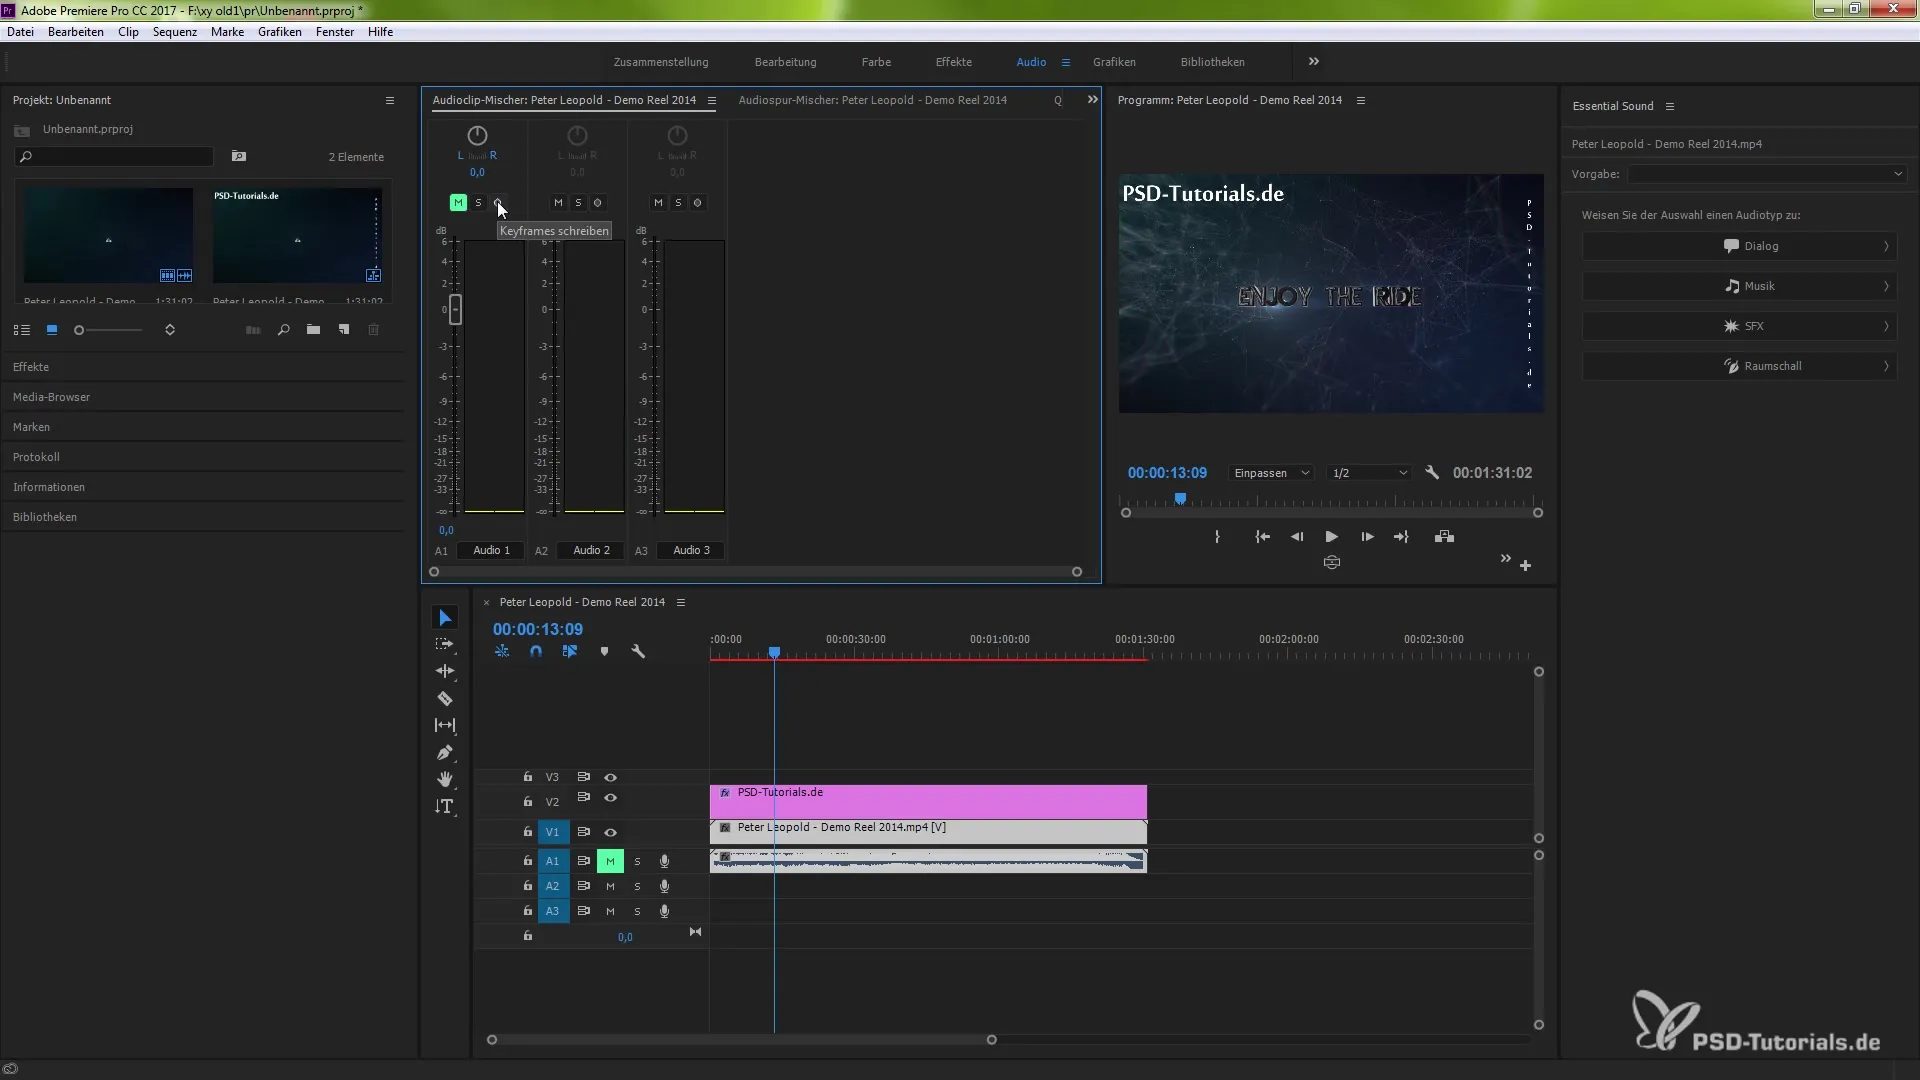Select the Track Select Forward tool
The height and width of the screenshot is (1080, 1920).
click(445, 644)
